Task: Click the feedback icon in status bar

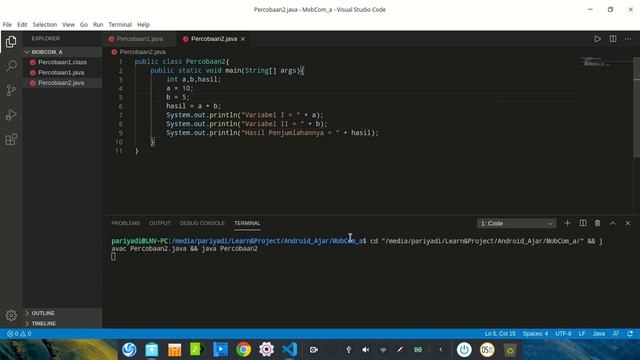Action: (616, 333)
